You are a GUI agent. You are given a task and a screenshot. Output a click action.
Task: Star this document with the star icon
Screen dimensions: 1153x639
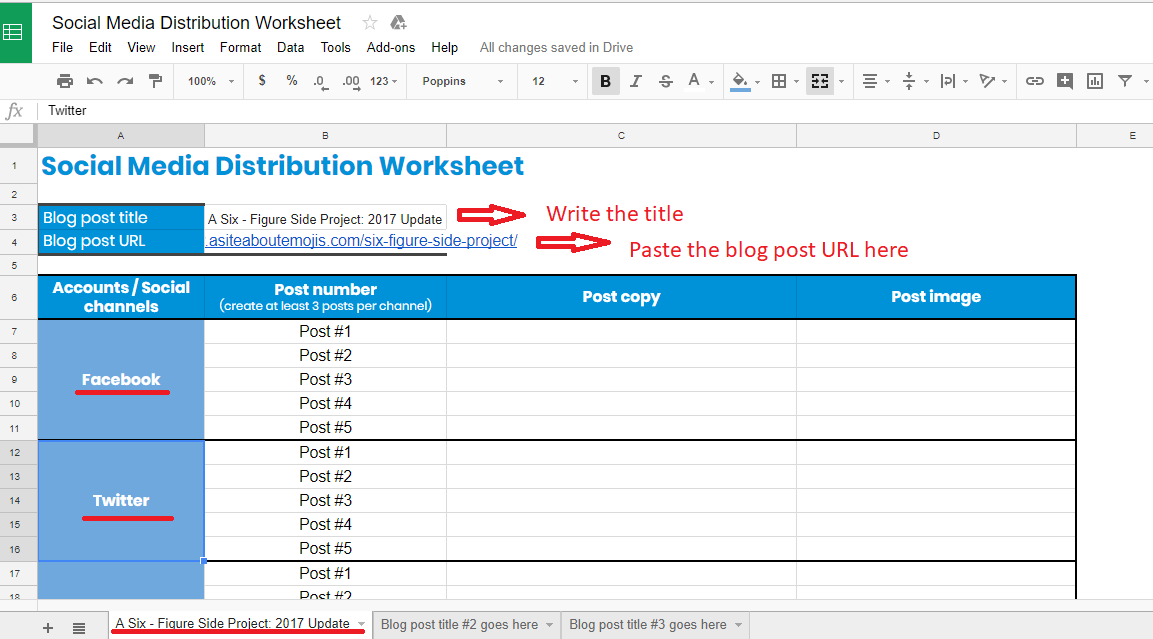click(370, 23)
